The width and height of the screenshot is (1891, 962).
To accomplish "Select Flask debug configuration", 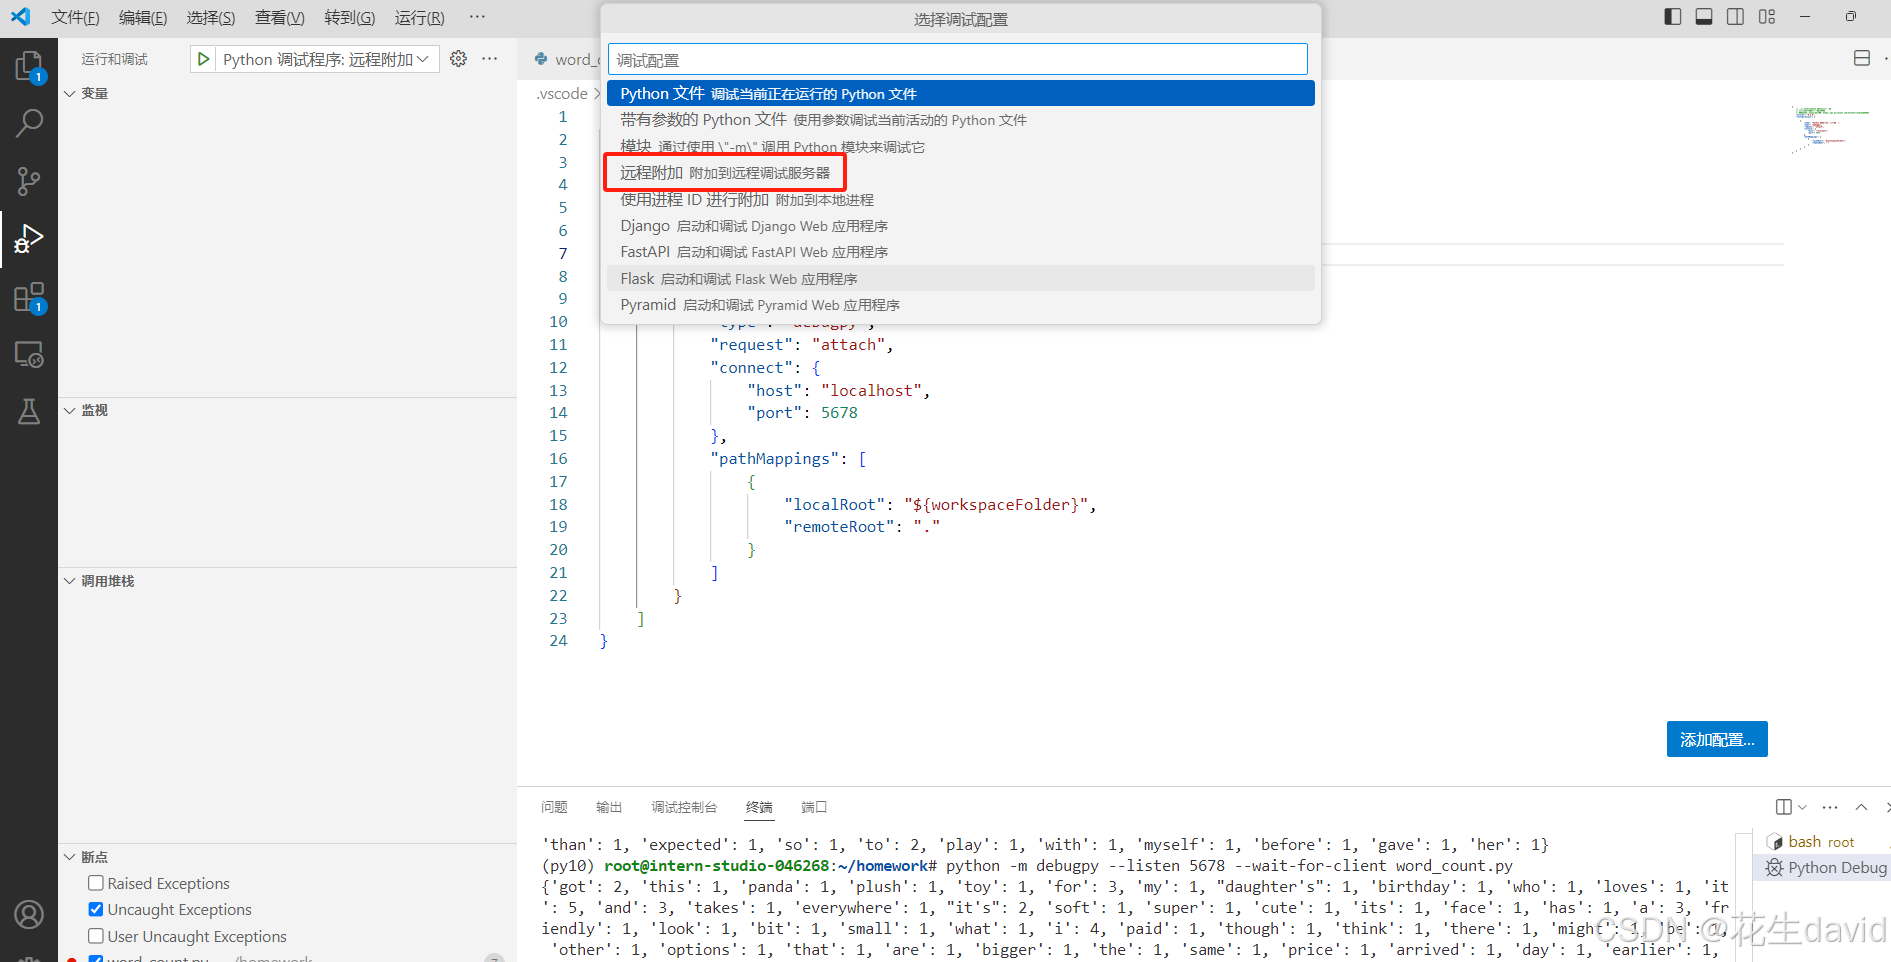I will (x=960, y=278).
